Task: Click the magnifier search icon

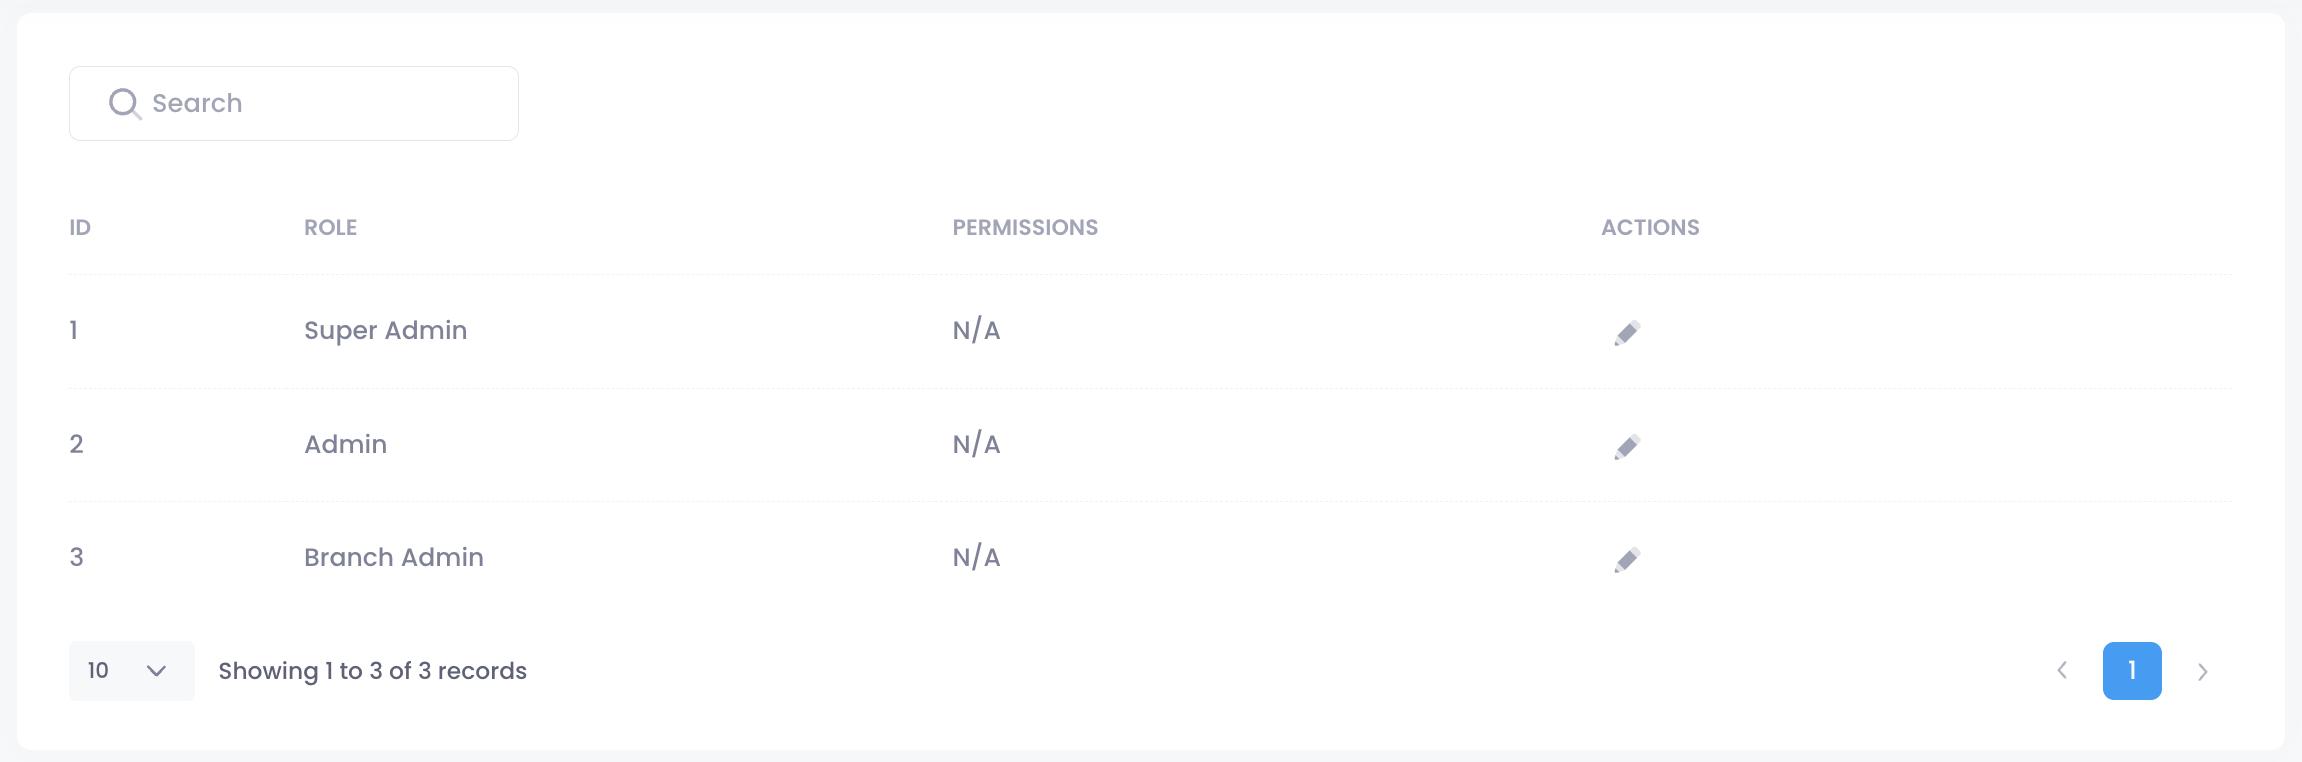Action: (x=124, y=103)
